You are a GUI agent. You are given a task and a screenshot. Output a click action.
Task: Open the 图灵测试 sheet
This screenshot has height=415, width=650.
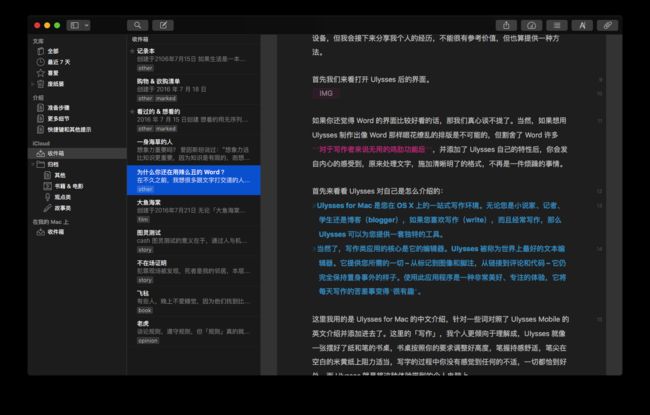[x=194, y=241]
